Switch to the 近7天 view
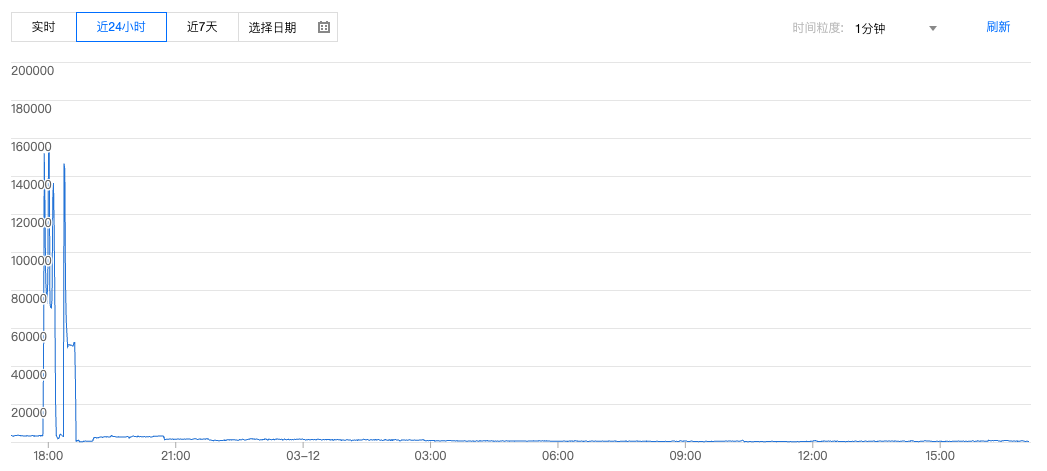This screenshot has width=1047, height=471. (x=202, y=27)
